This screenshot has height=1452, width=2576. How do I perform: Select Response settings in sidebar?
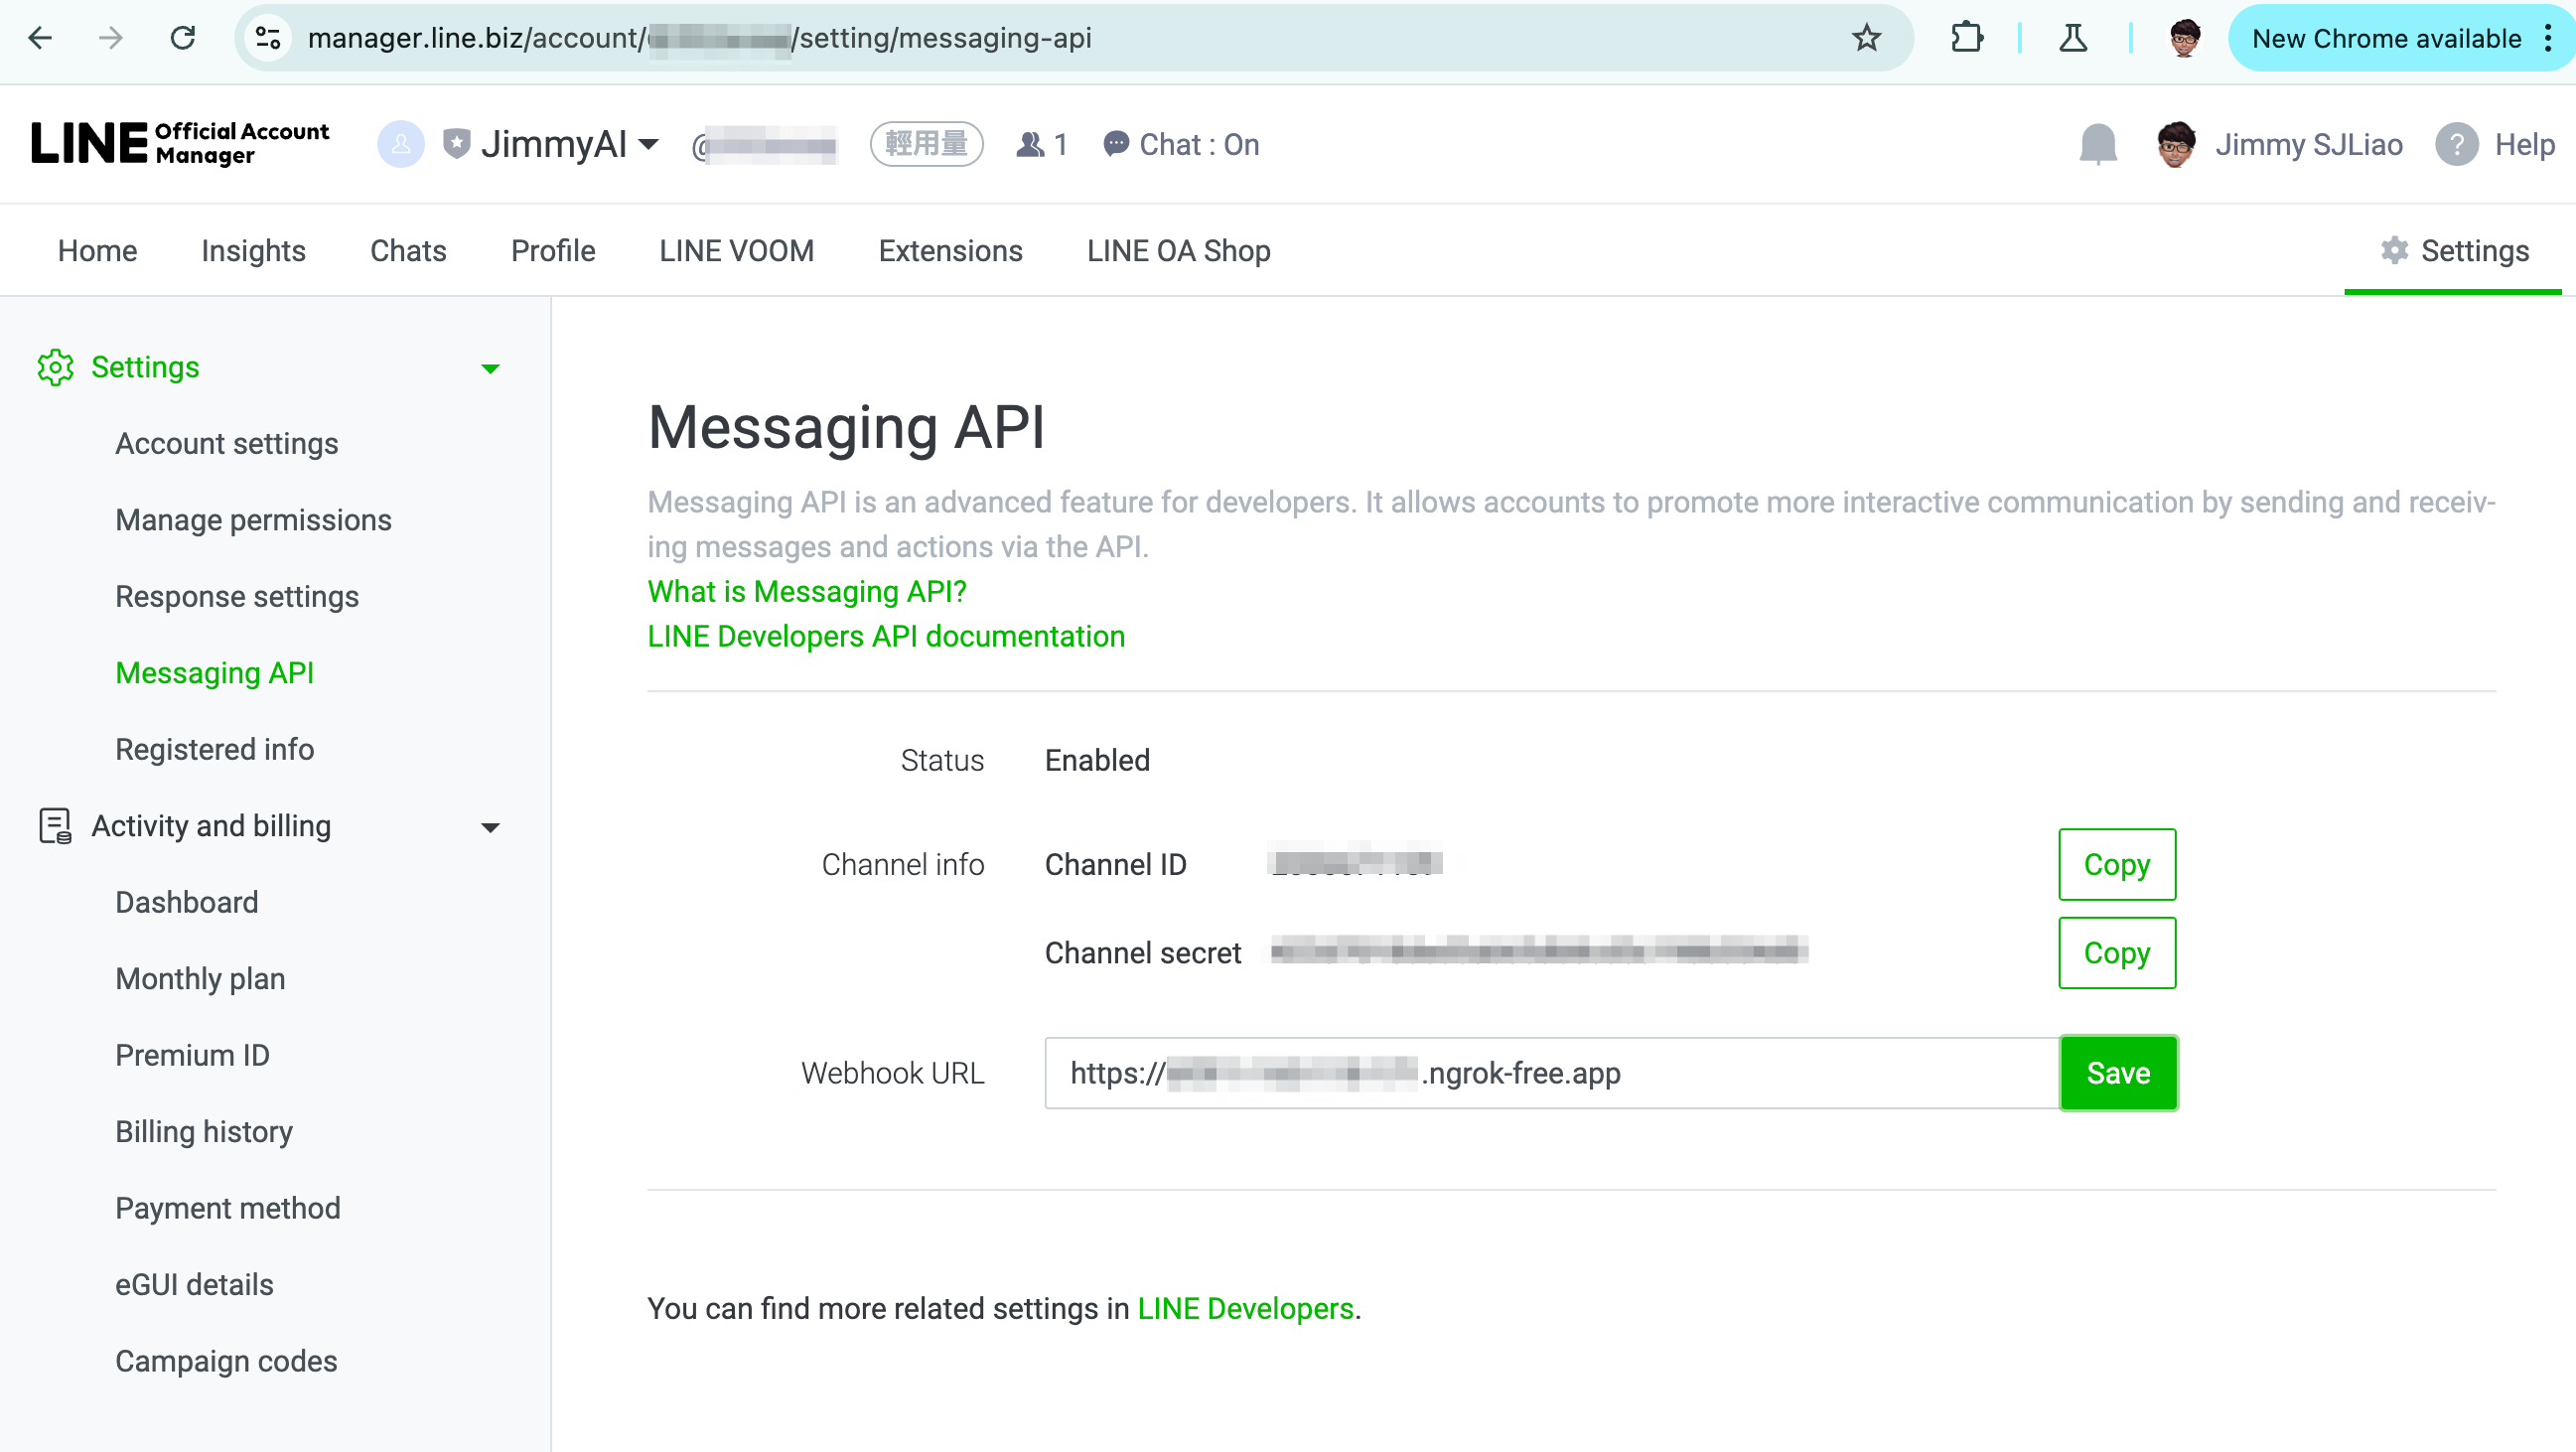point(237,596)
